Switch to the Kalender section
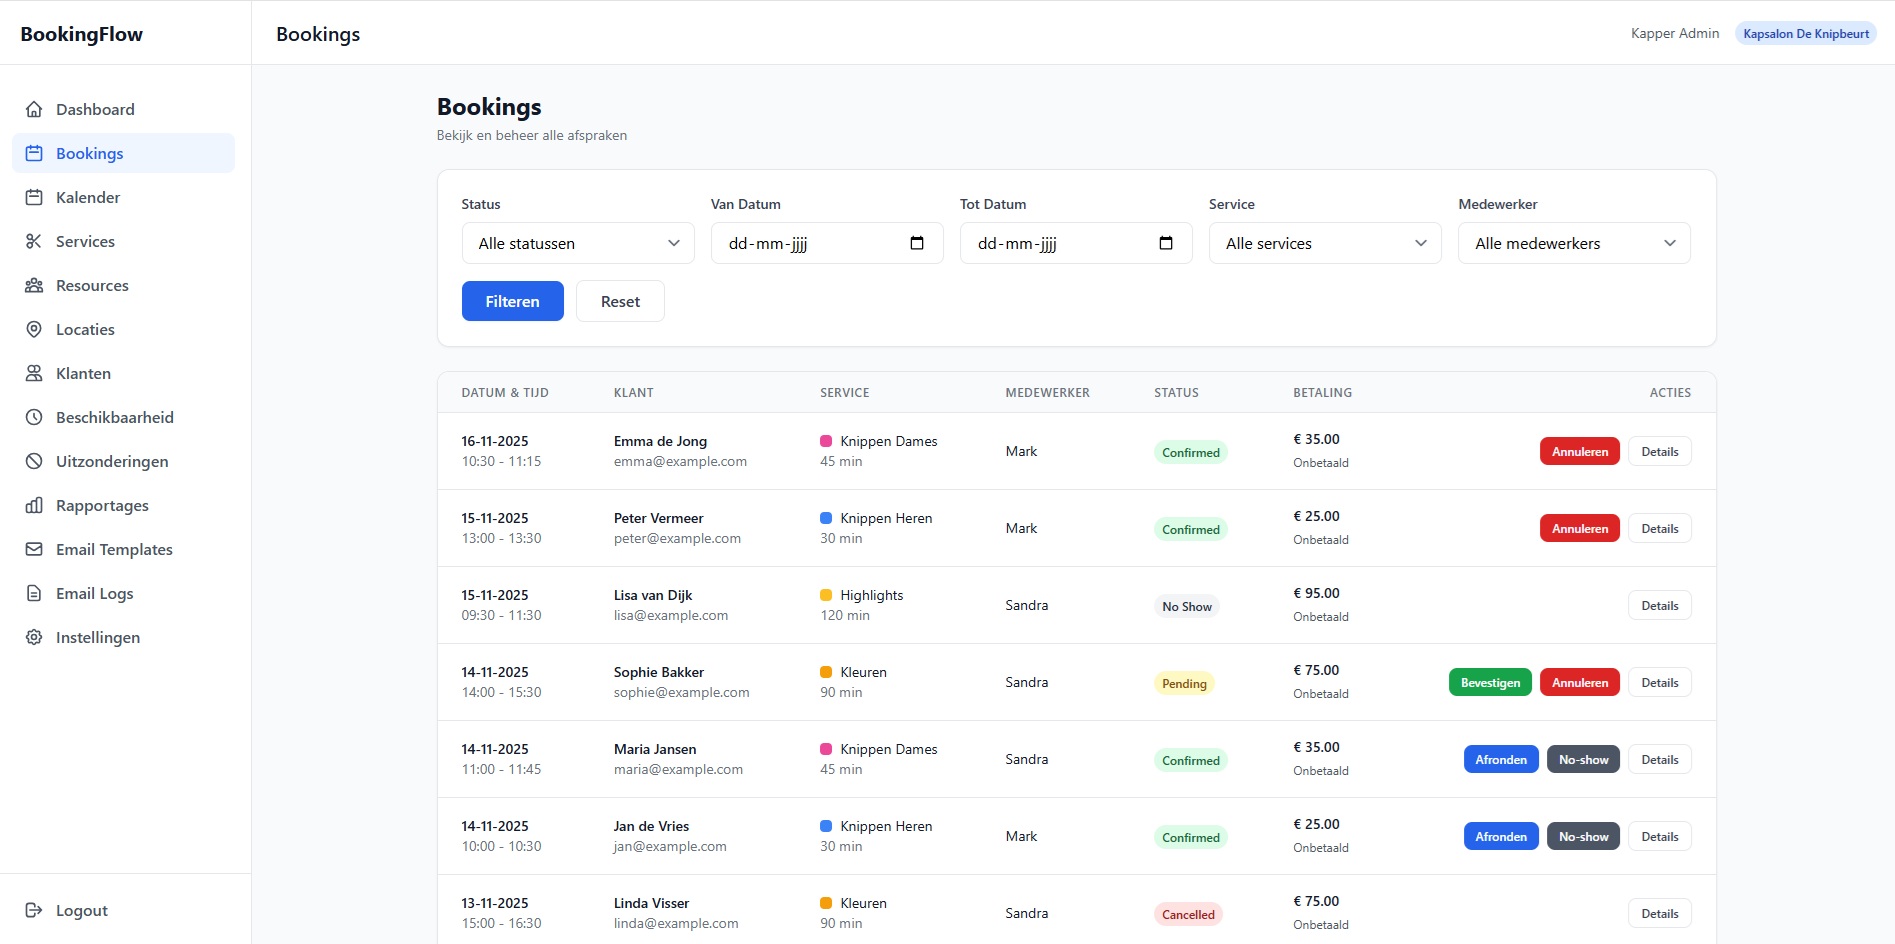The image size is (1895, 944). click(x=88, y=197)
